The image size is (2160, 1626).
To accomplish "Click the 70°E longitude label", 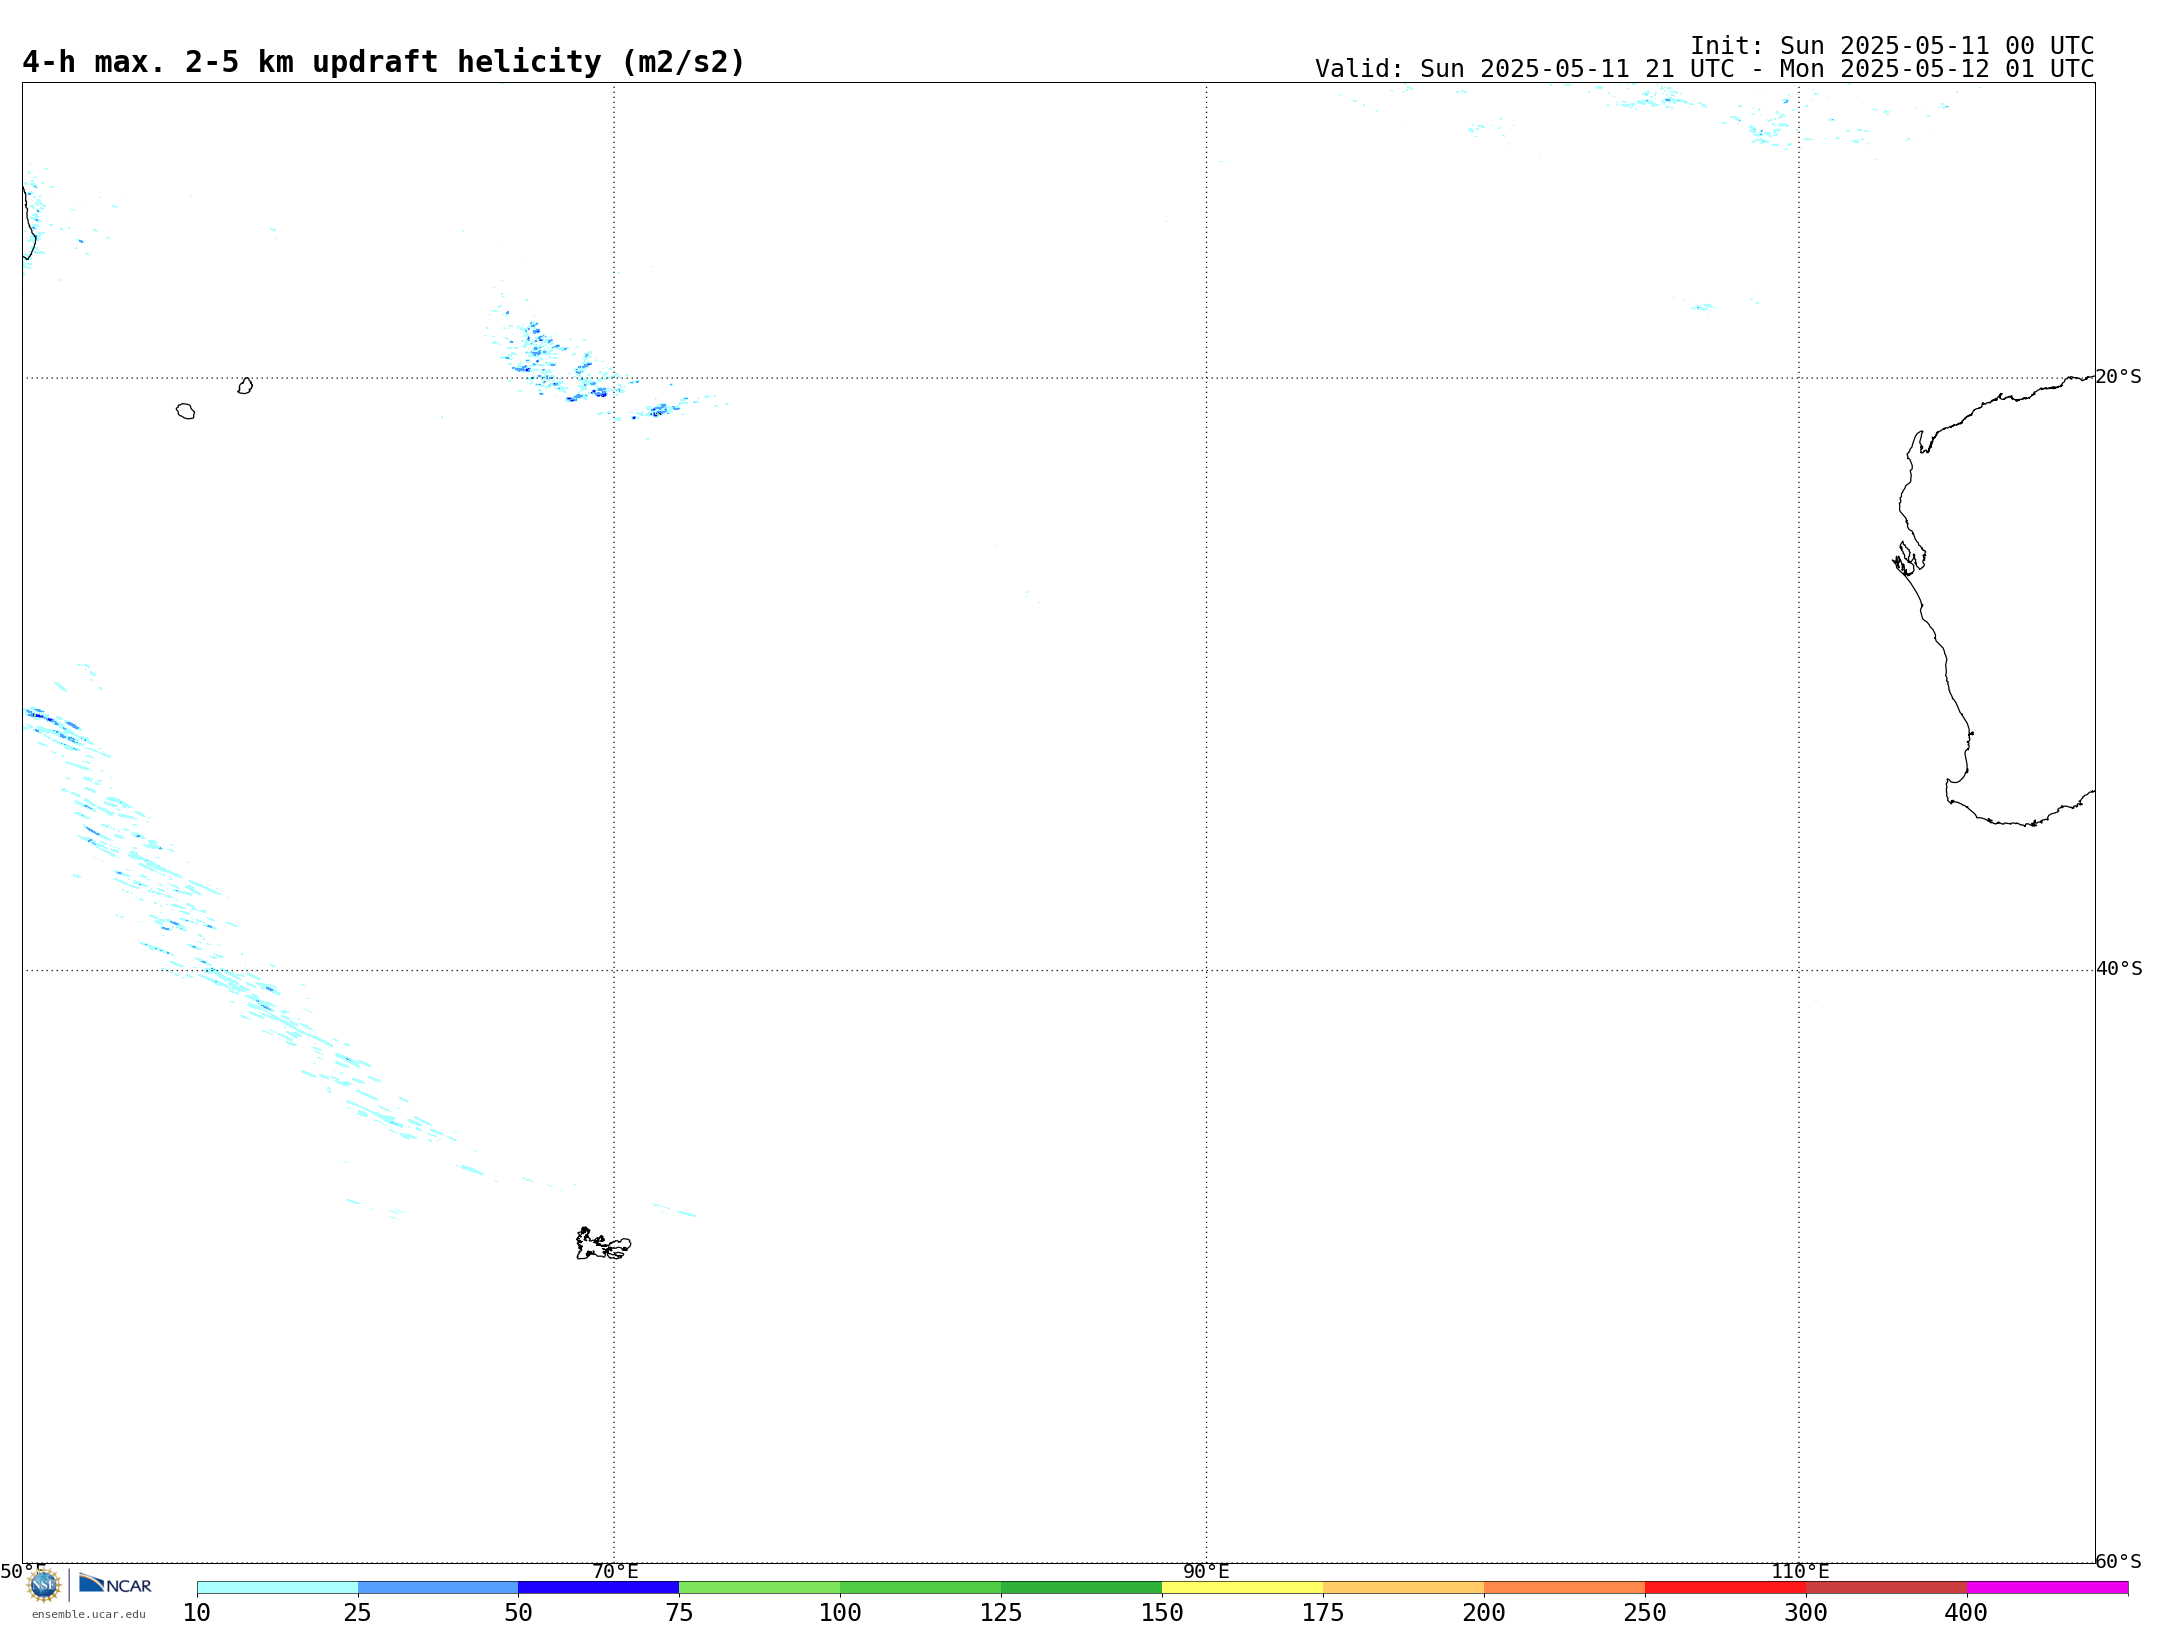I will tap(615, 1571).
